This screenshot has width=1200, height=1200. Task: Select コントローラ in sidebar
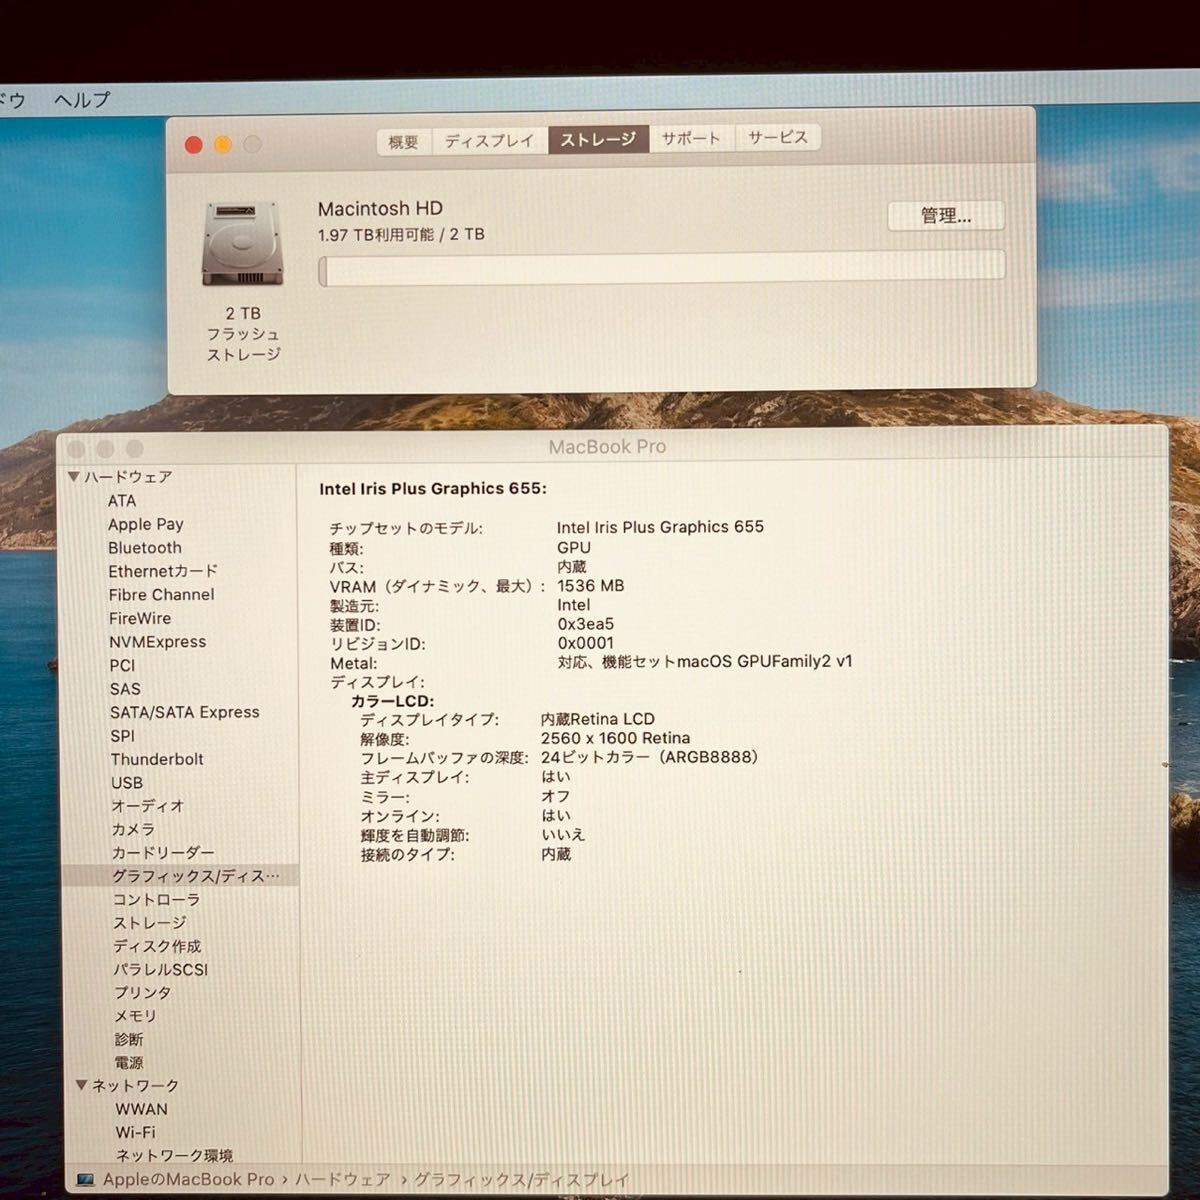click(156, 900)
